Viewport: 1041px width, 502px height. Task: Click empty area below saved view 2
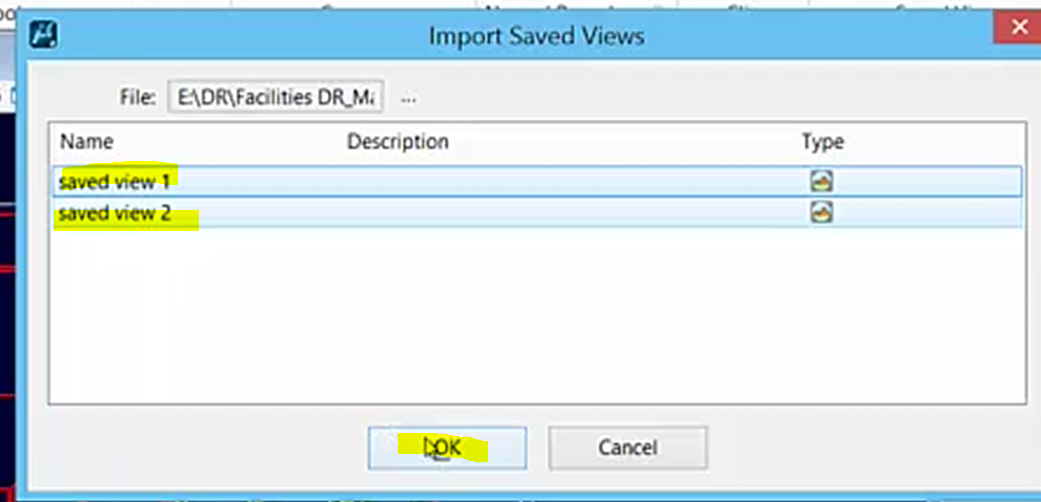(x=537, y=315)
